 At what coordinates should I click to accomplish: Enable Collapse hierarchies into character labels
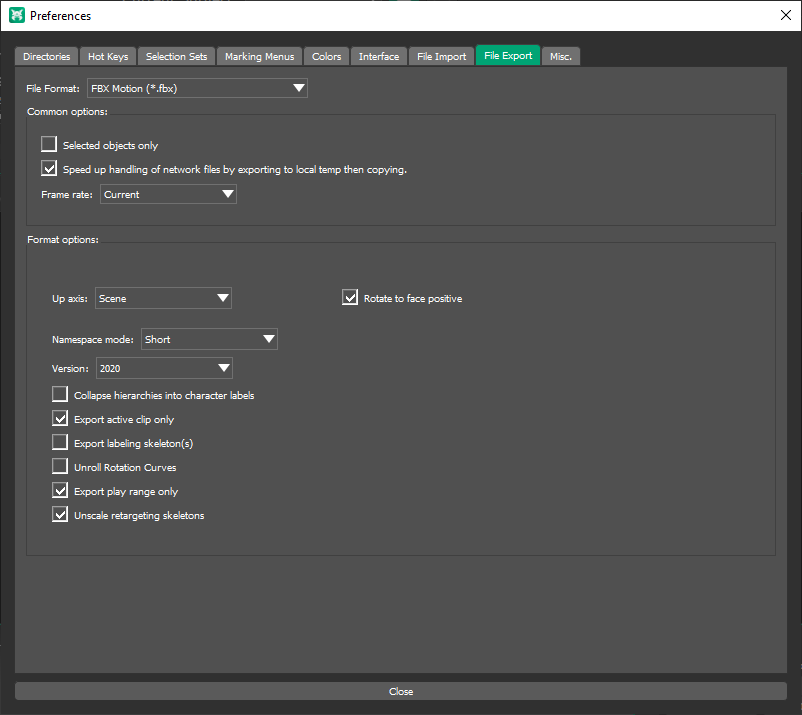(60, 395)
